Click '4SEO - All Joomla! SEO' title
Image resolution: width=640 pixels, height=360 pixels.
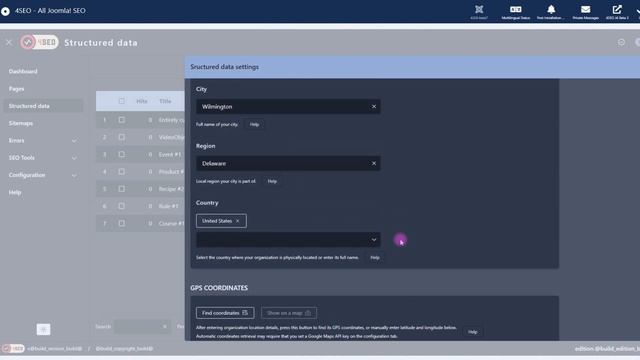point(50,11)
